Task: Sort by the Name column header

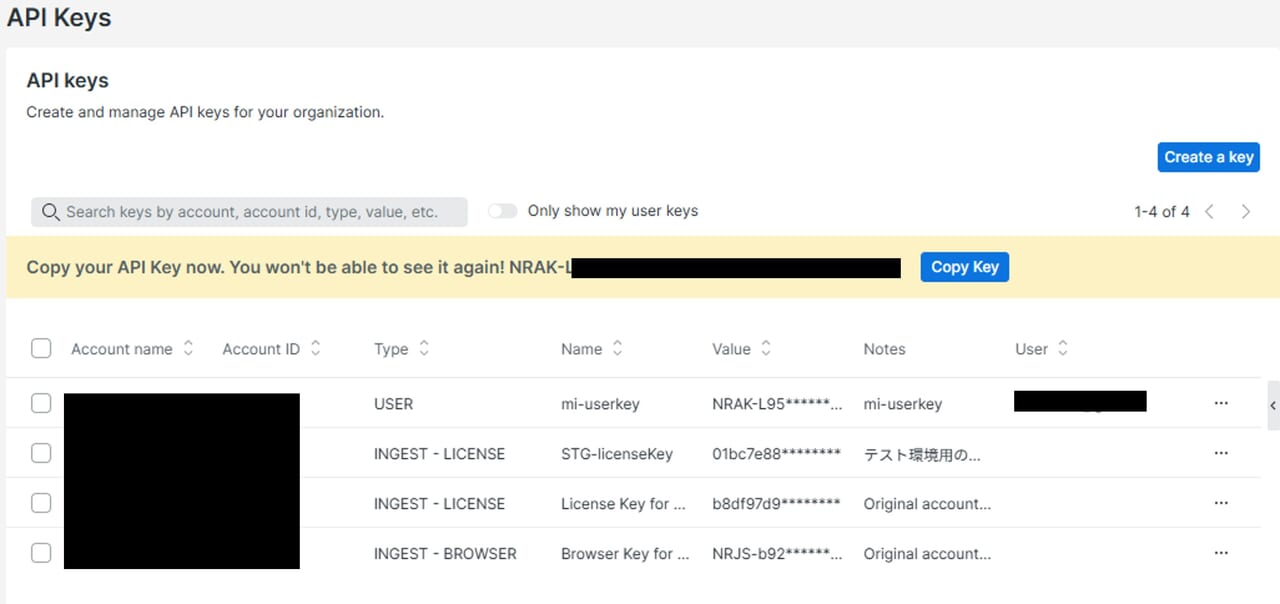Action: [x=617, y=349]
